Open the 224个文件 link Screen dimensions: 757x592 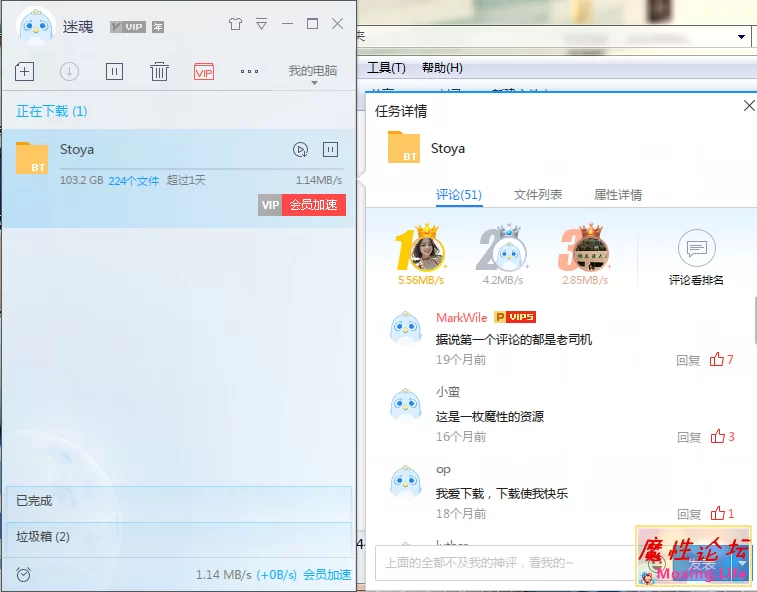(x=134, y=181)
